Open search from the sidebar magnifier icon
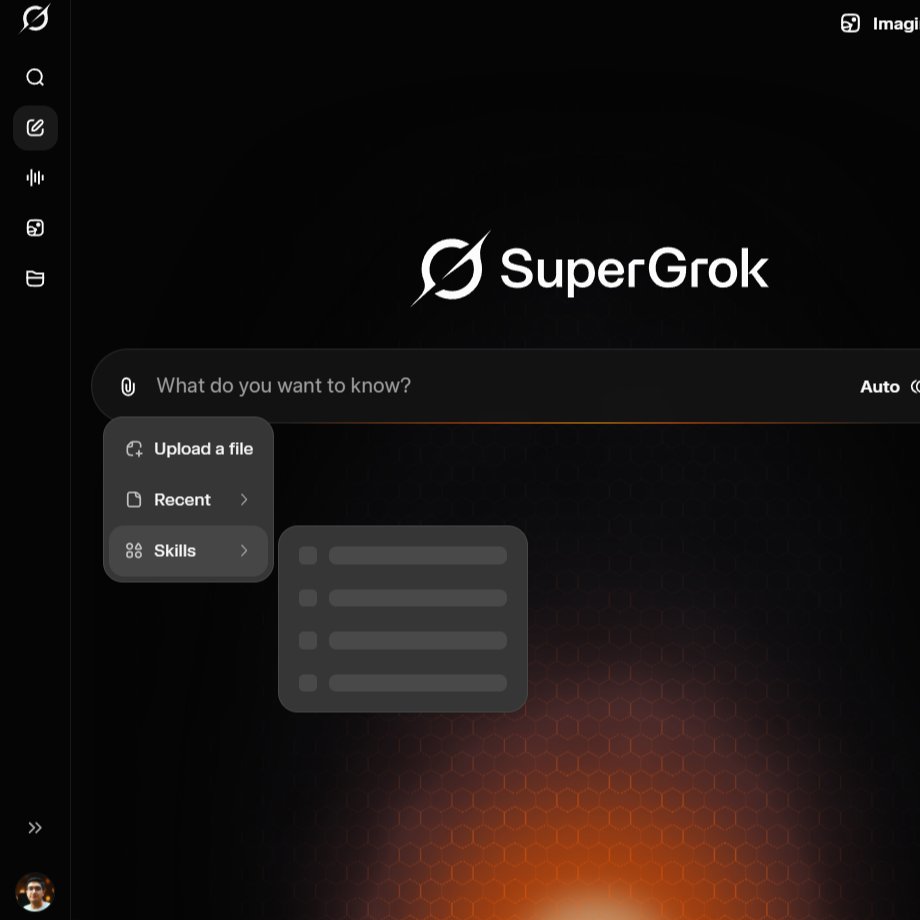 [x=35, y=77]
